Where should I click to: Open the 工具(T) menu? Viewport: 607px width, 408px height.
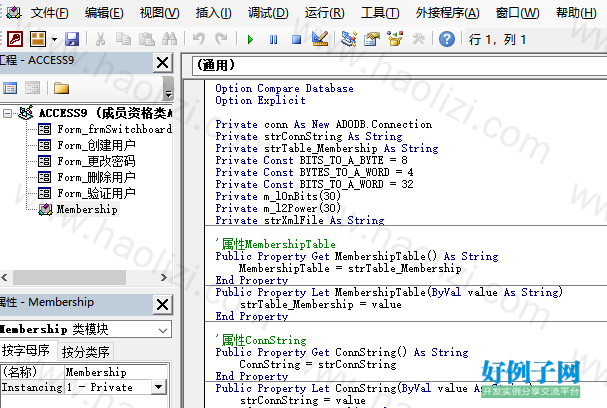[380, 13]
